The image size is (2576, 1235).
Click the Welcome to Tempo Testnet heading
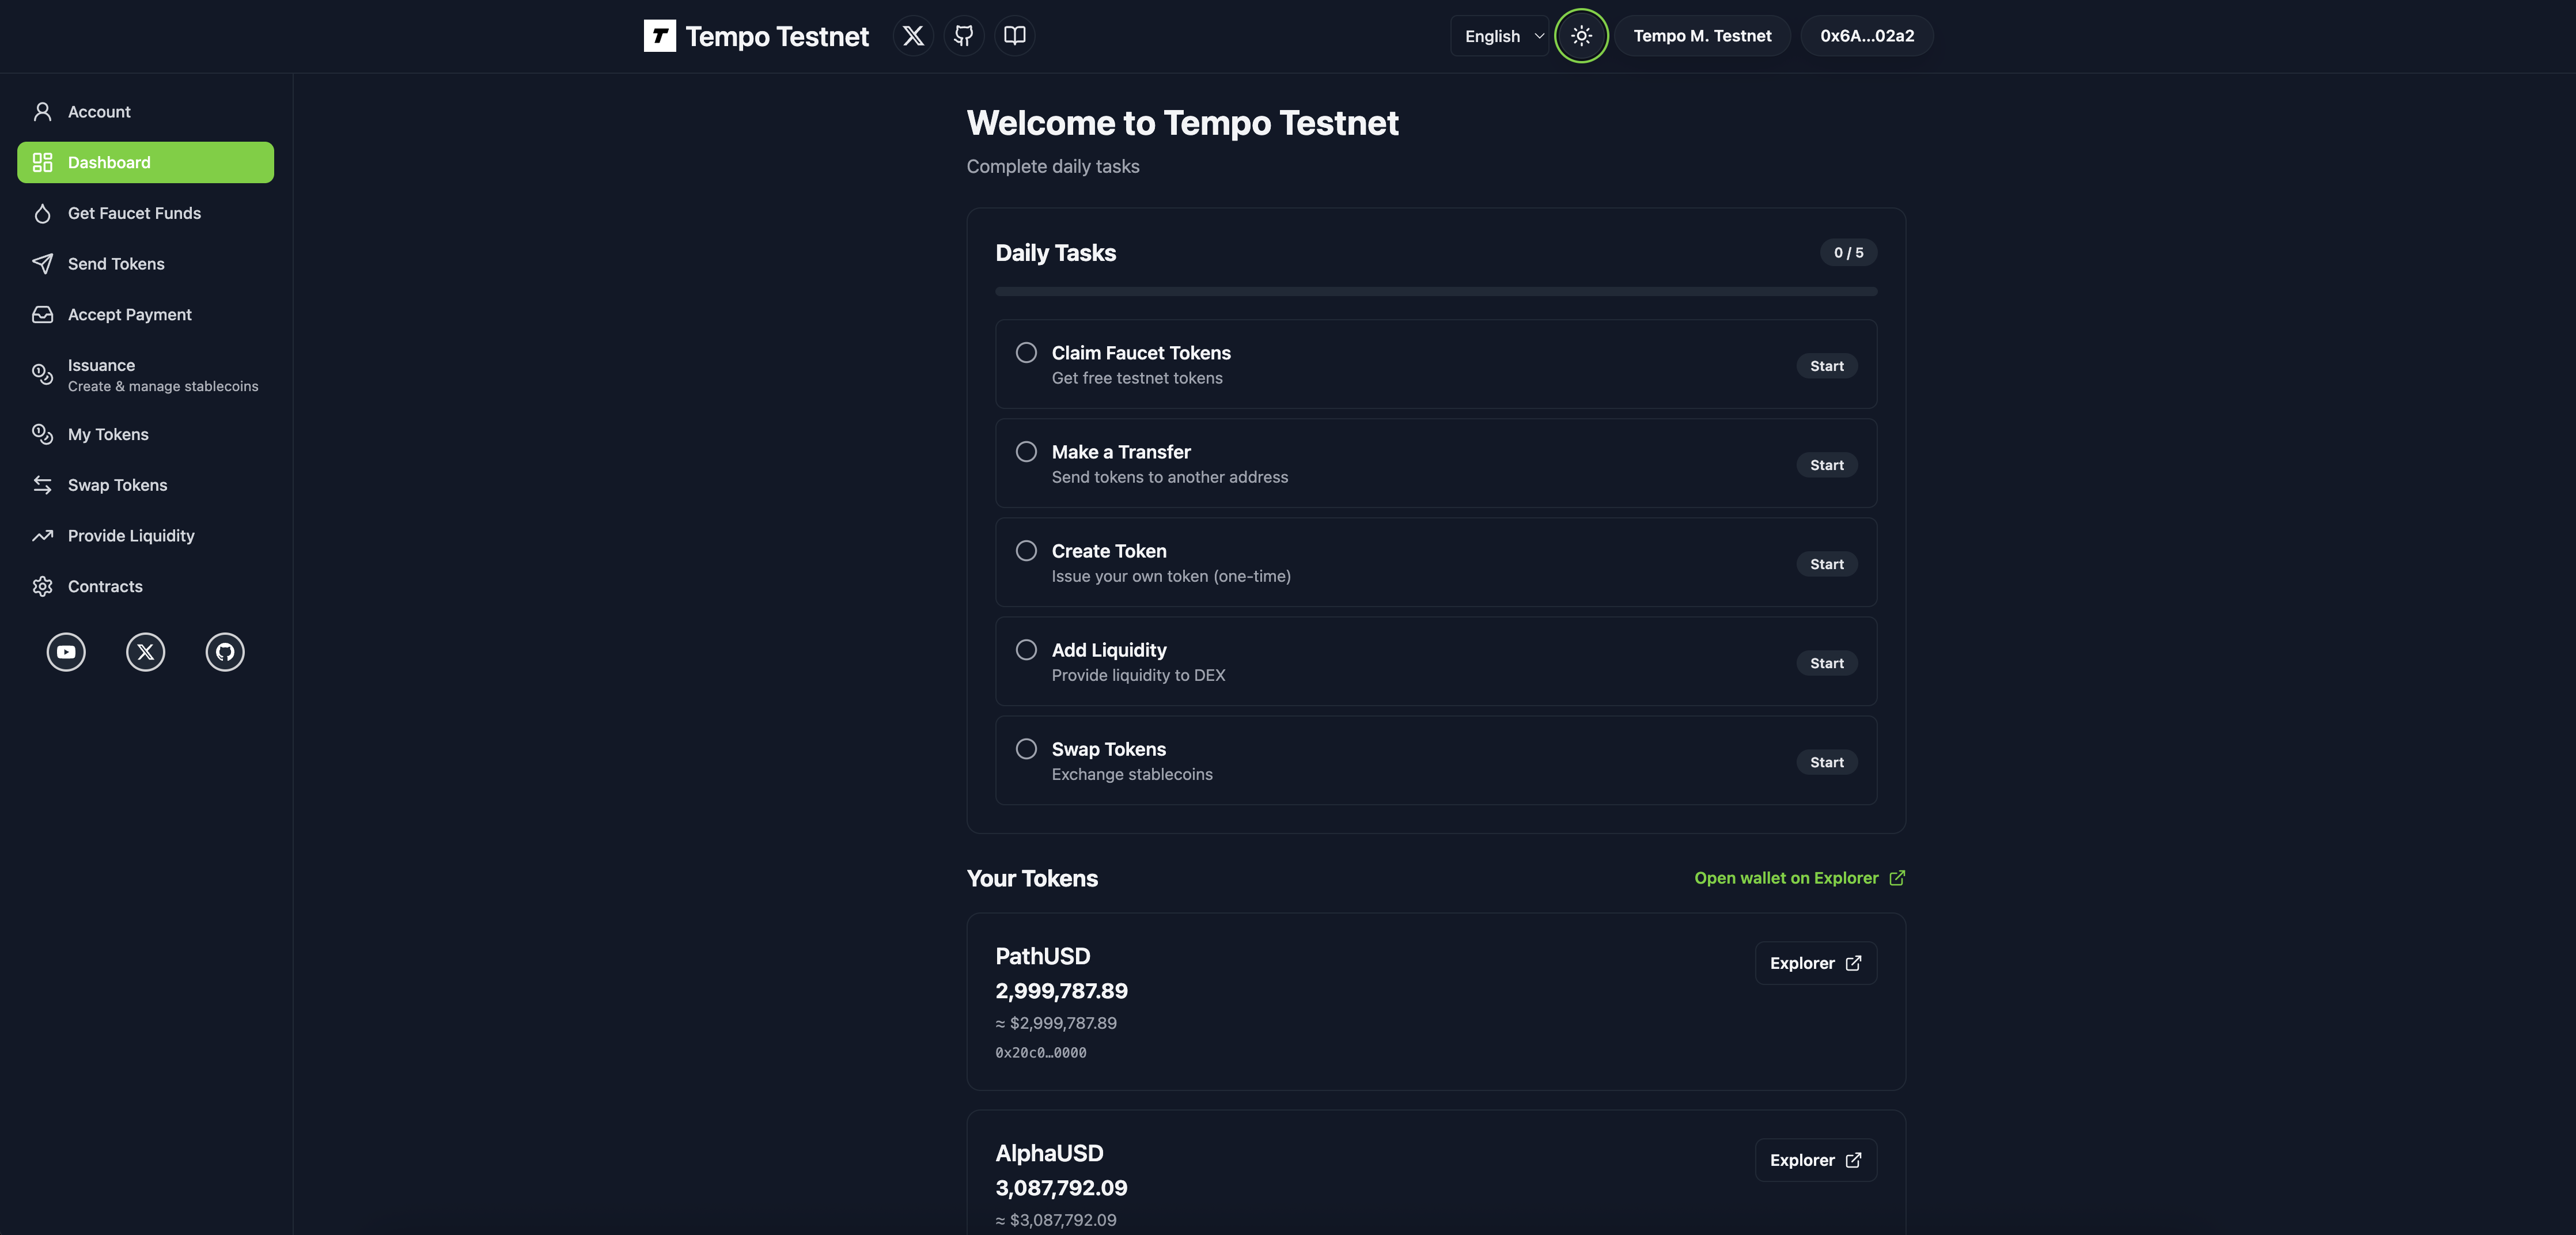click(x=1182, y=123)
